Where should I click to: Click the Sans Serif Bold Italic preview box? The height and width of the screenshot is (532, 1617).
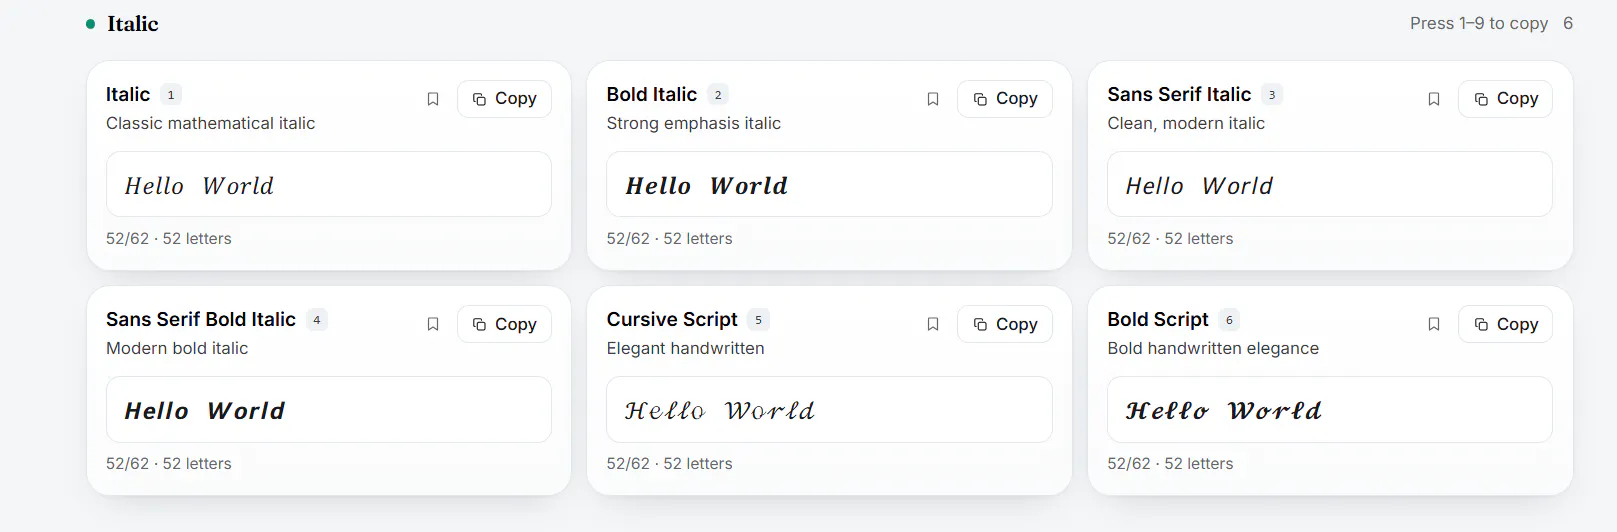[329, 409]
